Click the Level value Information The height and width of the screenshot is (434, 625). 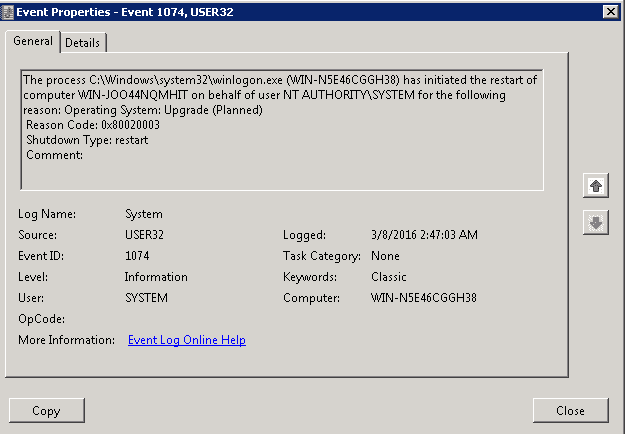[x=156, y=277]
